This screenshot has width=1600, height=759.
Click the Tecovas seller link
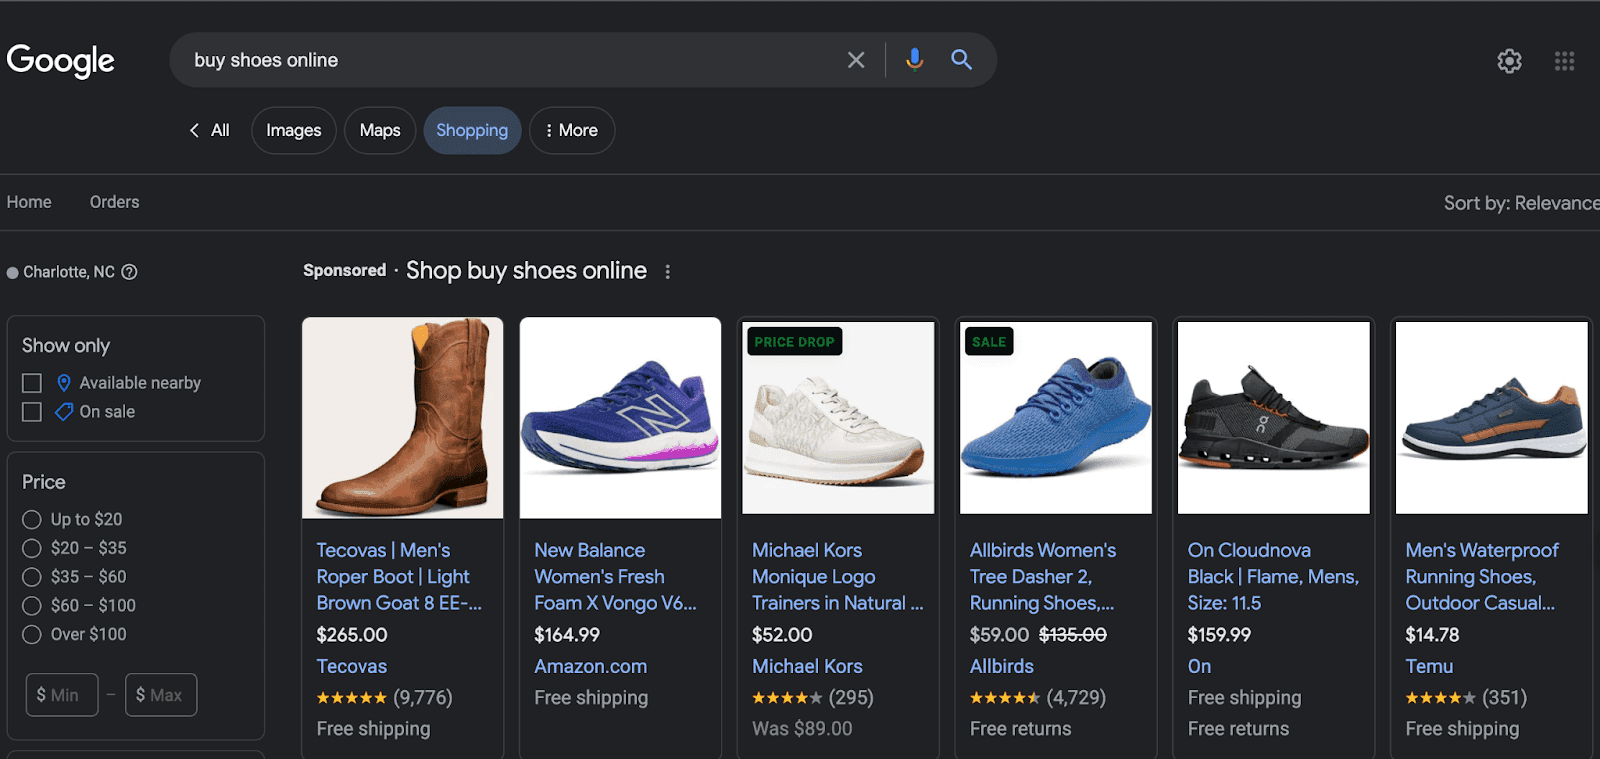(x=352, y=667)
